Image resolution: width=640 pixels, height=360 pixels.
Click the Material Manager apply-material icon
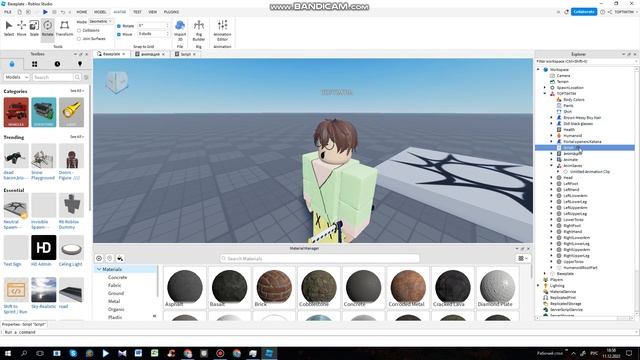(x=120, y=258)
